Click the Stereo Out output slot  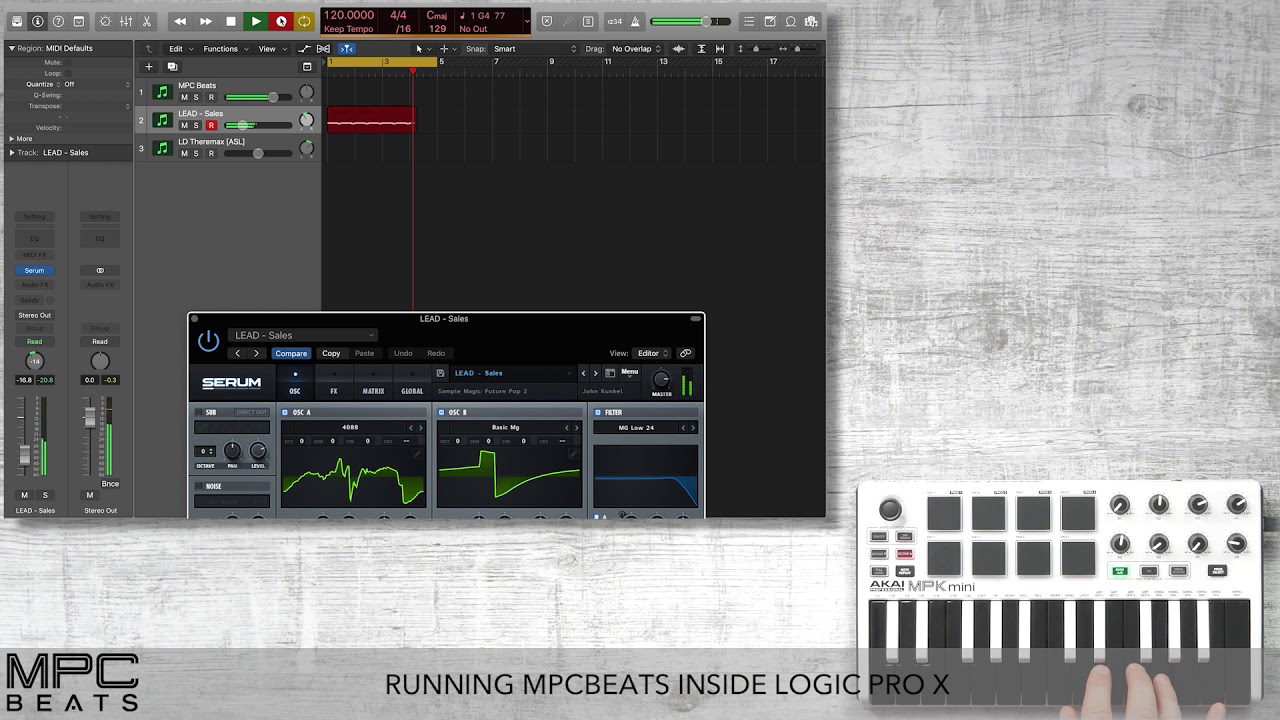[x=35, y=315]
